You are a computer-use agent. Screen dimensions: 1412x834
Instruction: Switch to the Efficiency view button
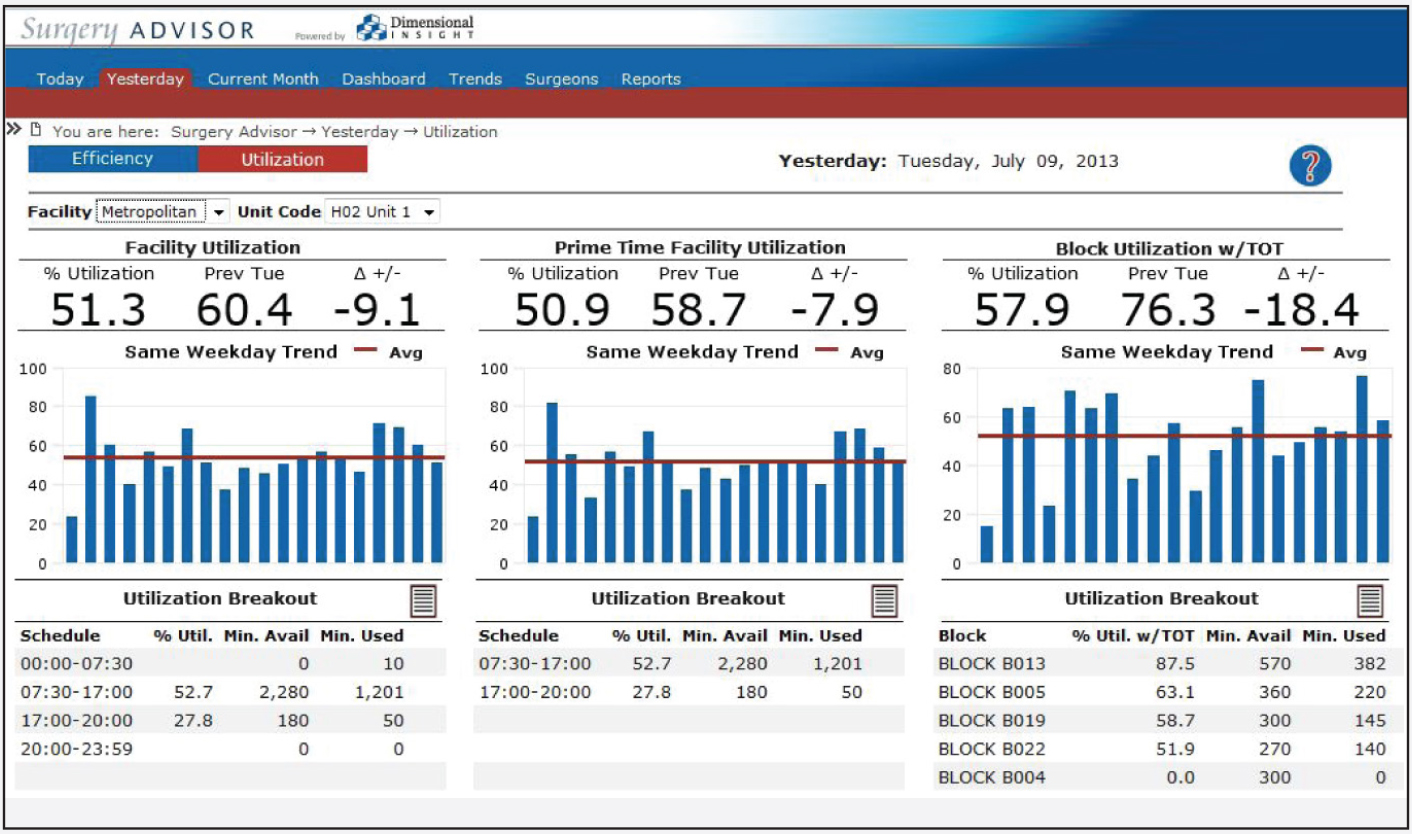112,159
